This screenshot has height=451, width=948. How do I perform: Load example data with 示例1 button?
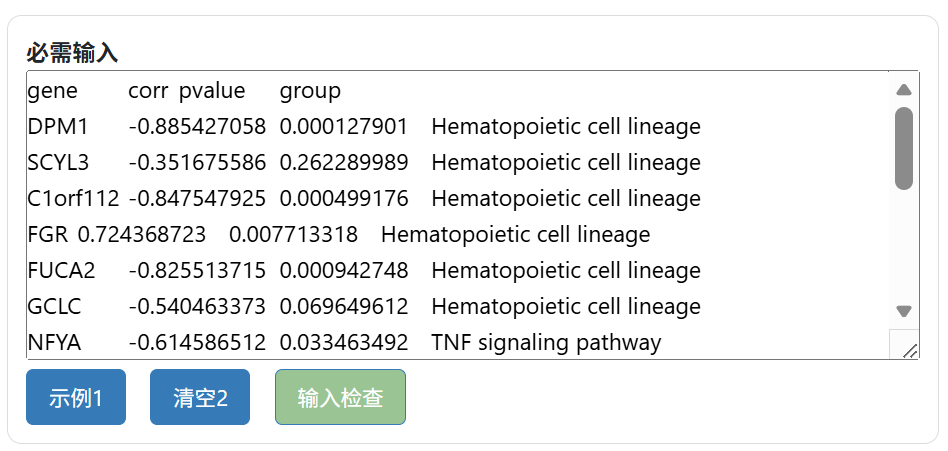[x=76, y=397]
